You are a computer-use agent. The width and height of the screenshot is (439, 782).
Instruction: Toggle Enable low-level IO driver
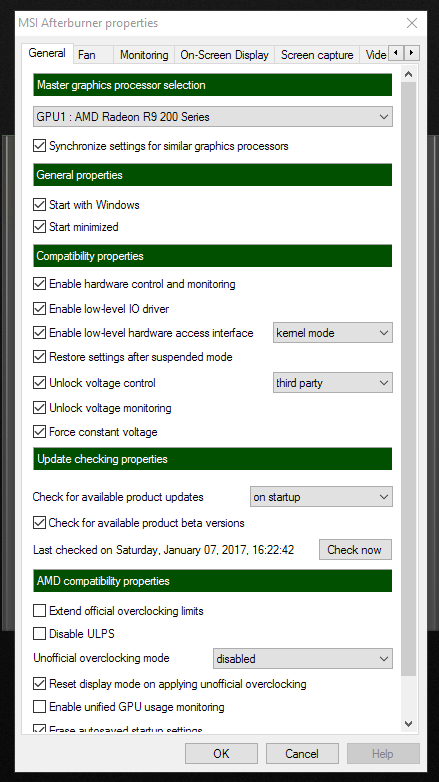[x=39, y=309]
